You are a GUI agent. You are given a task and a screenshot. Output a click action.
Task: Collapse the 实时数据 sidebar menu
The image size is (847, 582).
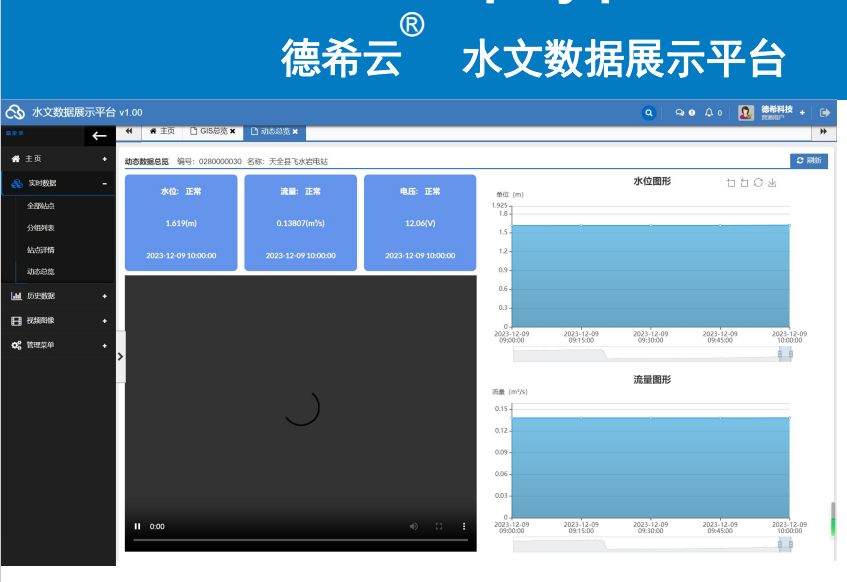click(x=58, y=183)
